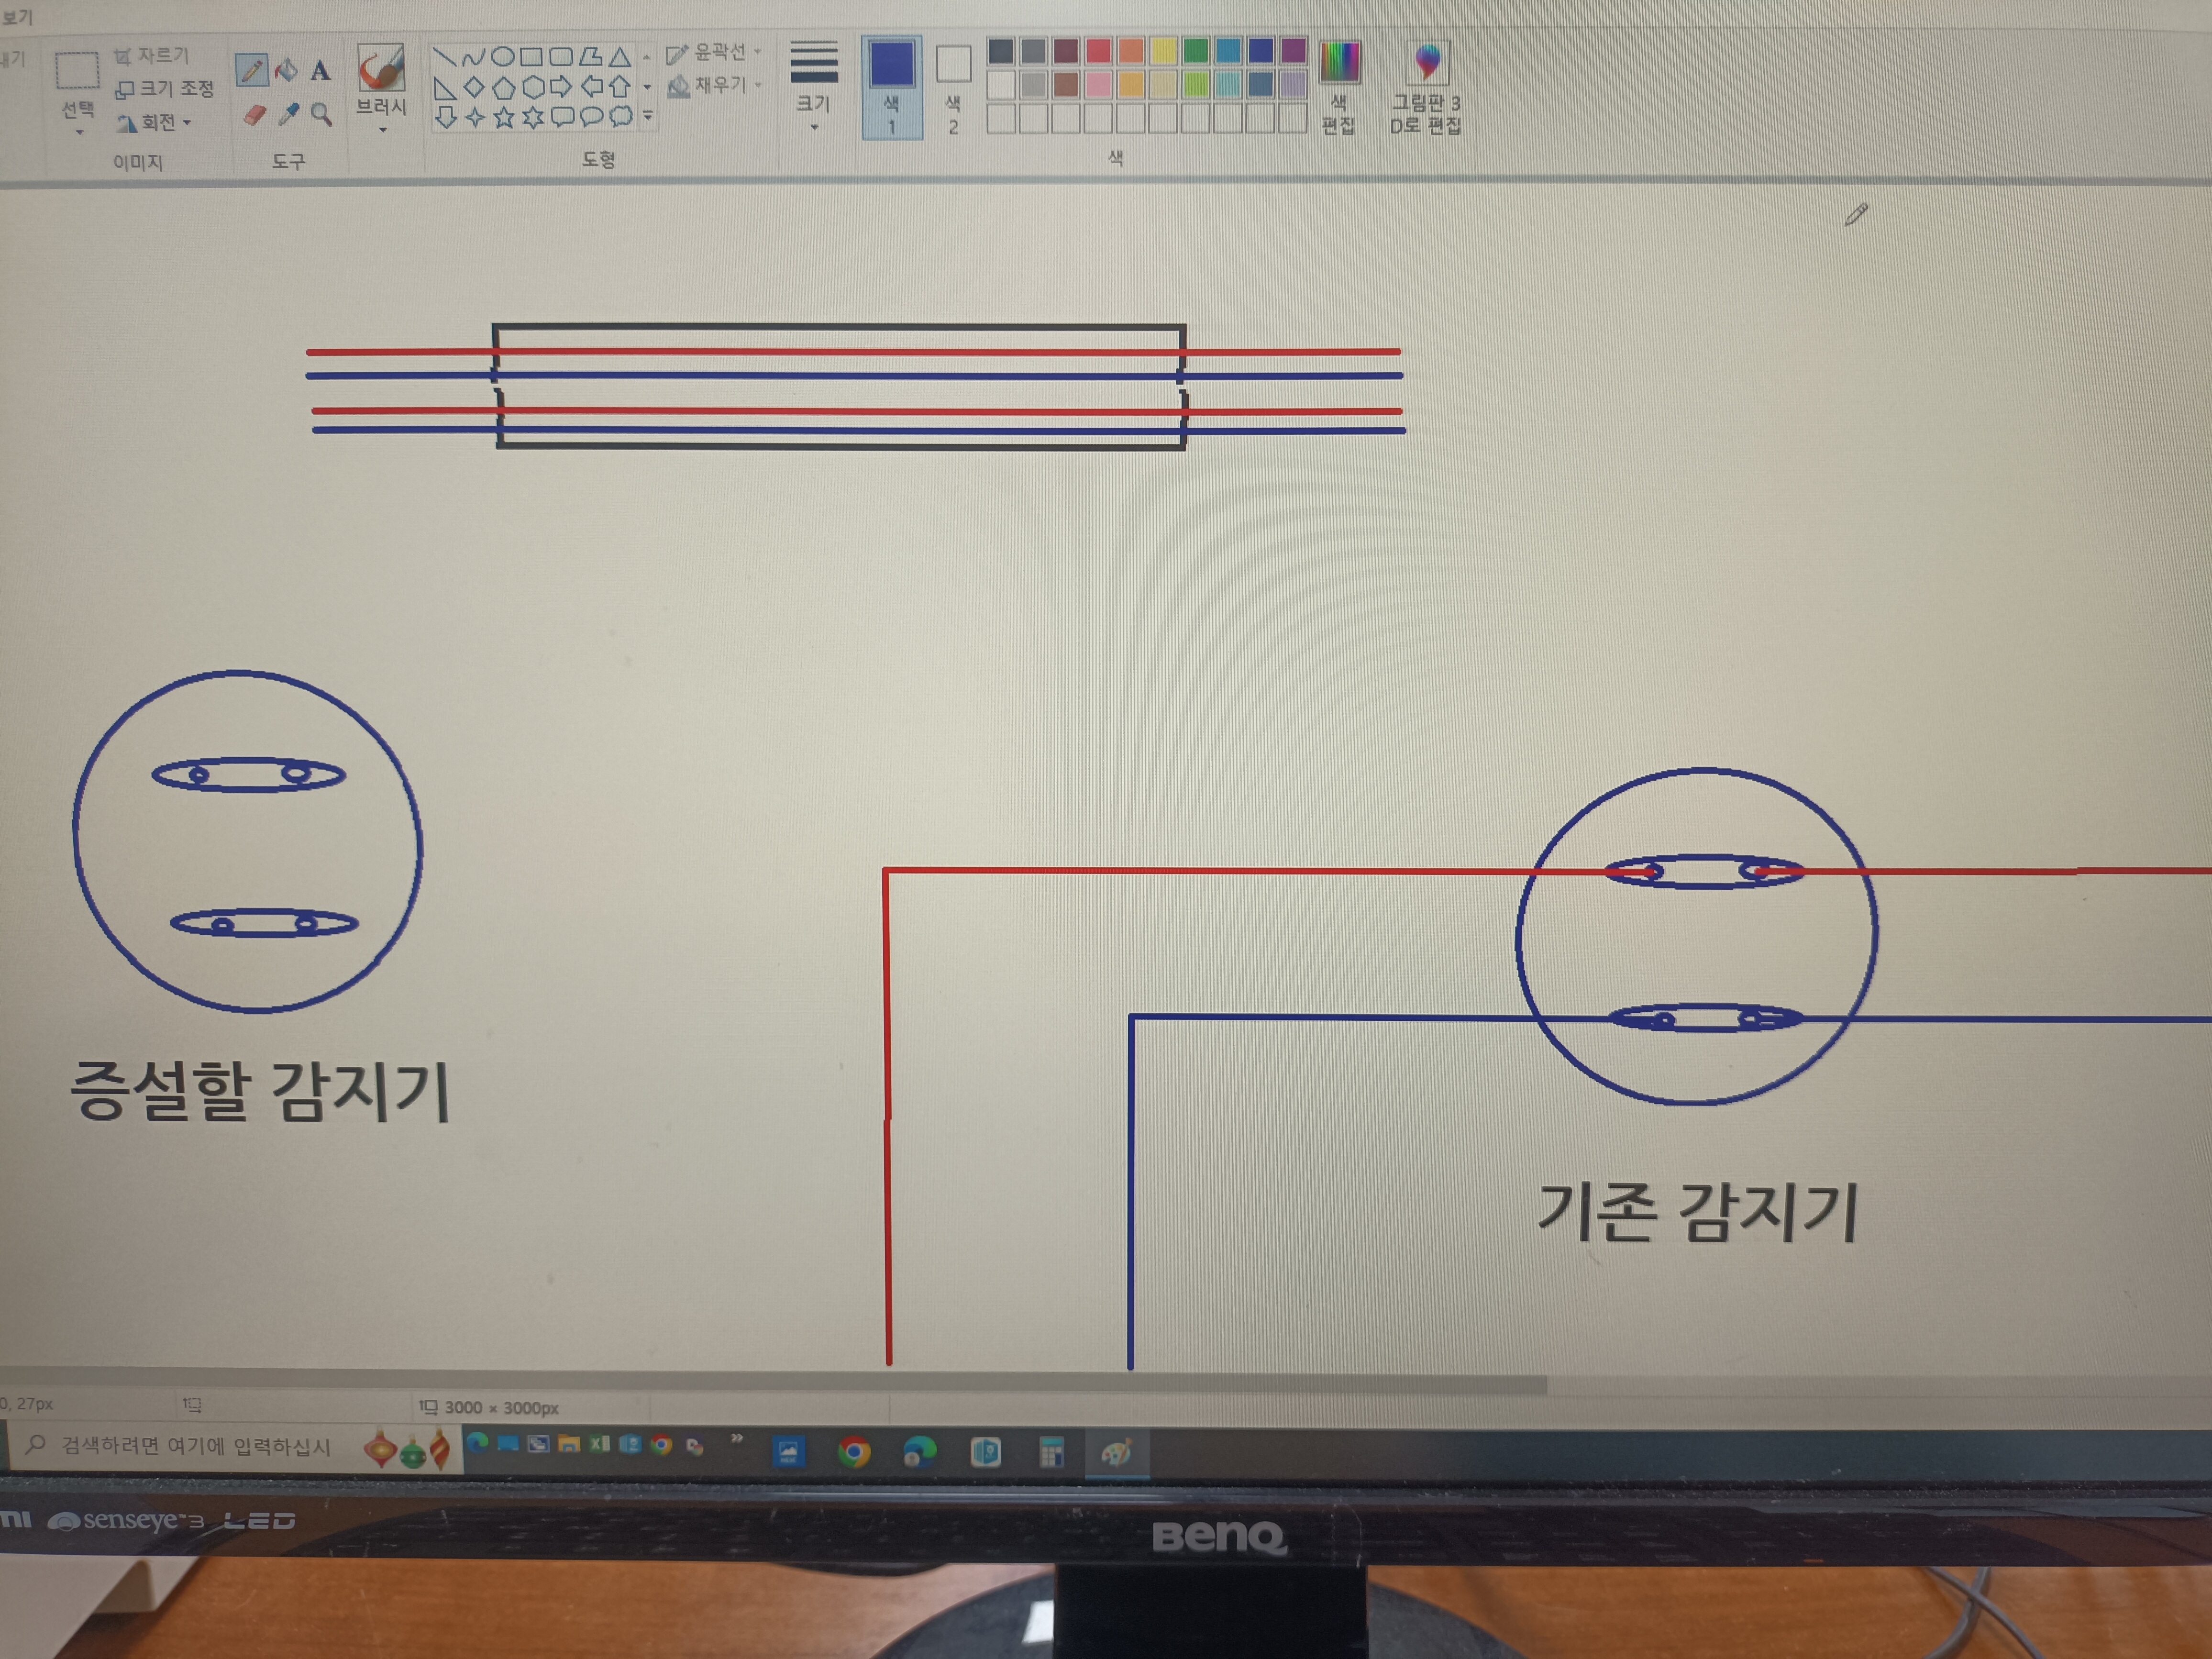Activate the Color 2 (색 2) selector
The height and width of the screenshot is (1659, 2212).
pyautogui.click(x=953, y=88)
